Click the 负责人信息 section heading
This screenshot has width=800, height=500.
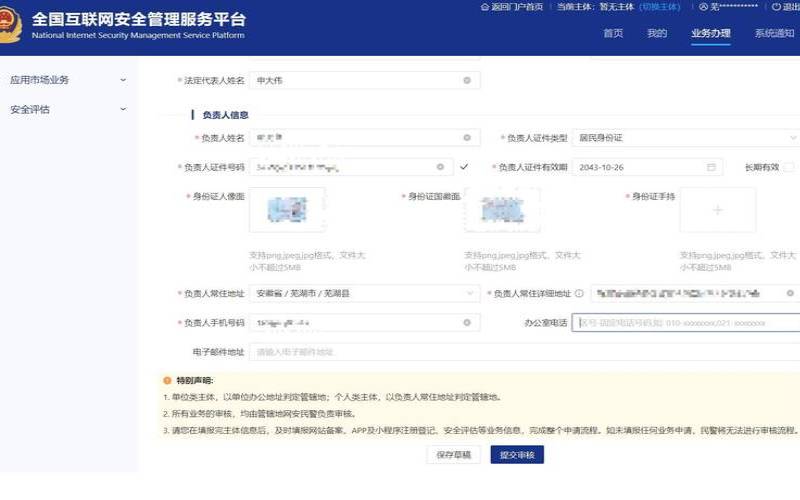(225, 115)
